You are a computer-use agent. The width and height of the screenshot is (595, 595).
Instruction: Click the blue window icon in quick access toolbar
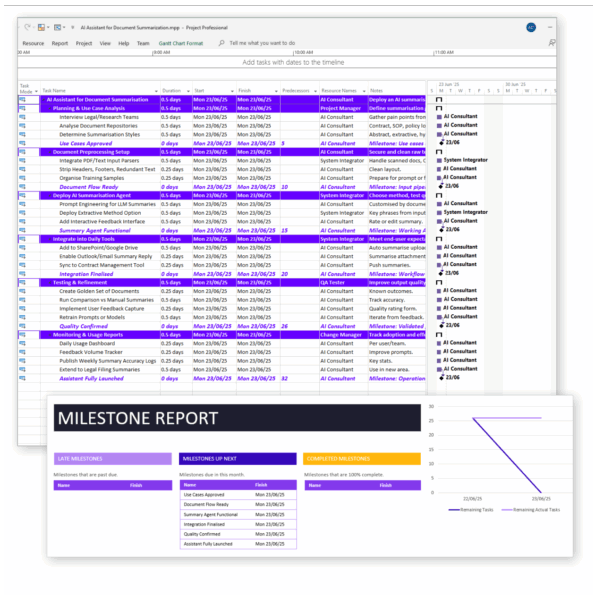tap(57, 27)
